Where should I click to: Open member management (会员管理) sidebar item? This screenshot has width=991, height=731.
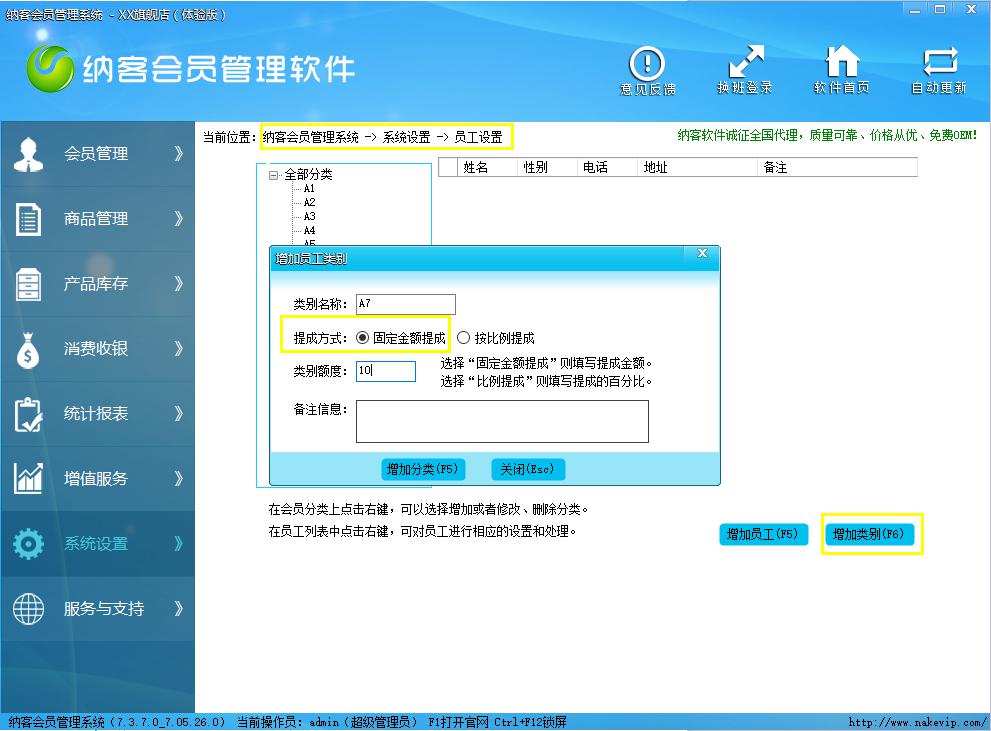(x=96, y=154)
